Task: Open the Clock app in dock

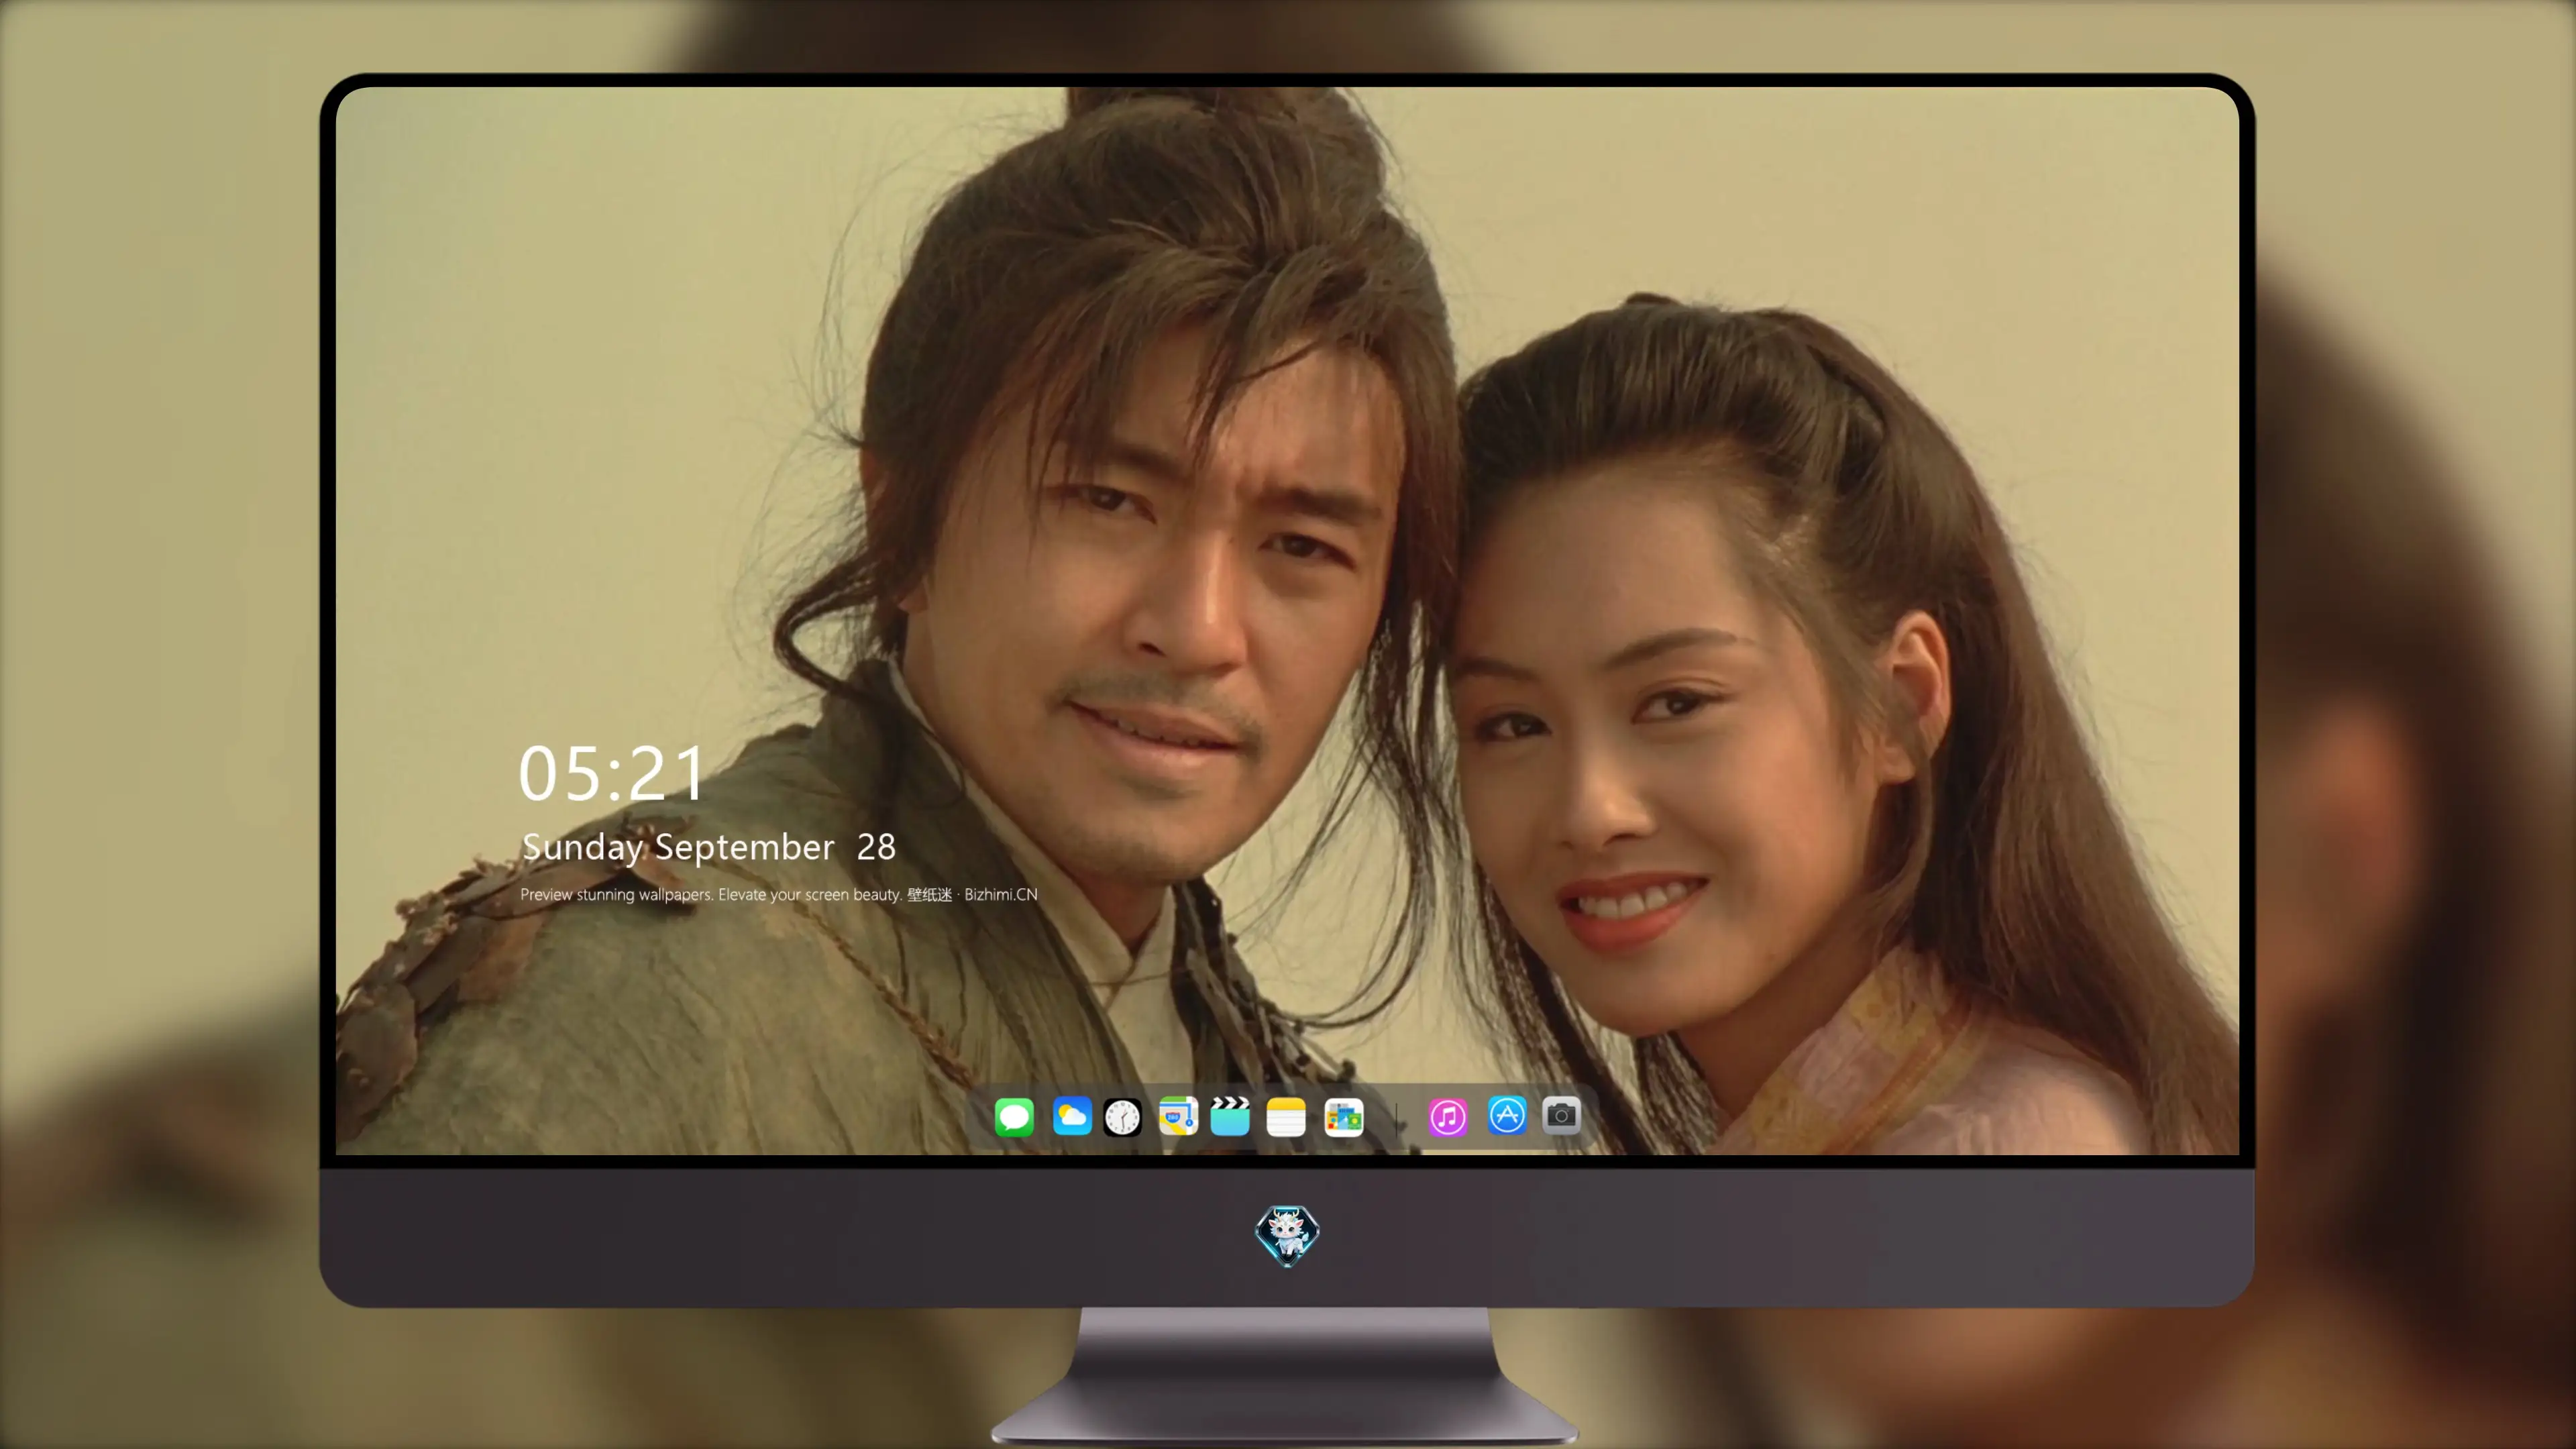Action: click(x=1122, y=1116)
